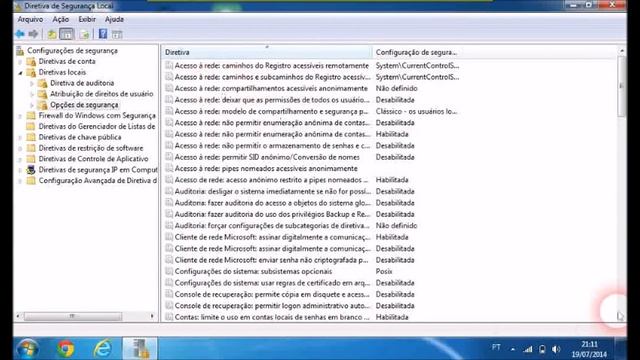The image size is (640, 360).
Task: Click the Diretivas de chave pública folder icon
Action: coord(31,137)
